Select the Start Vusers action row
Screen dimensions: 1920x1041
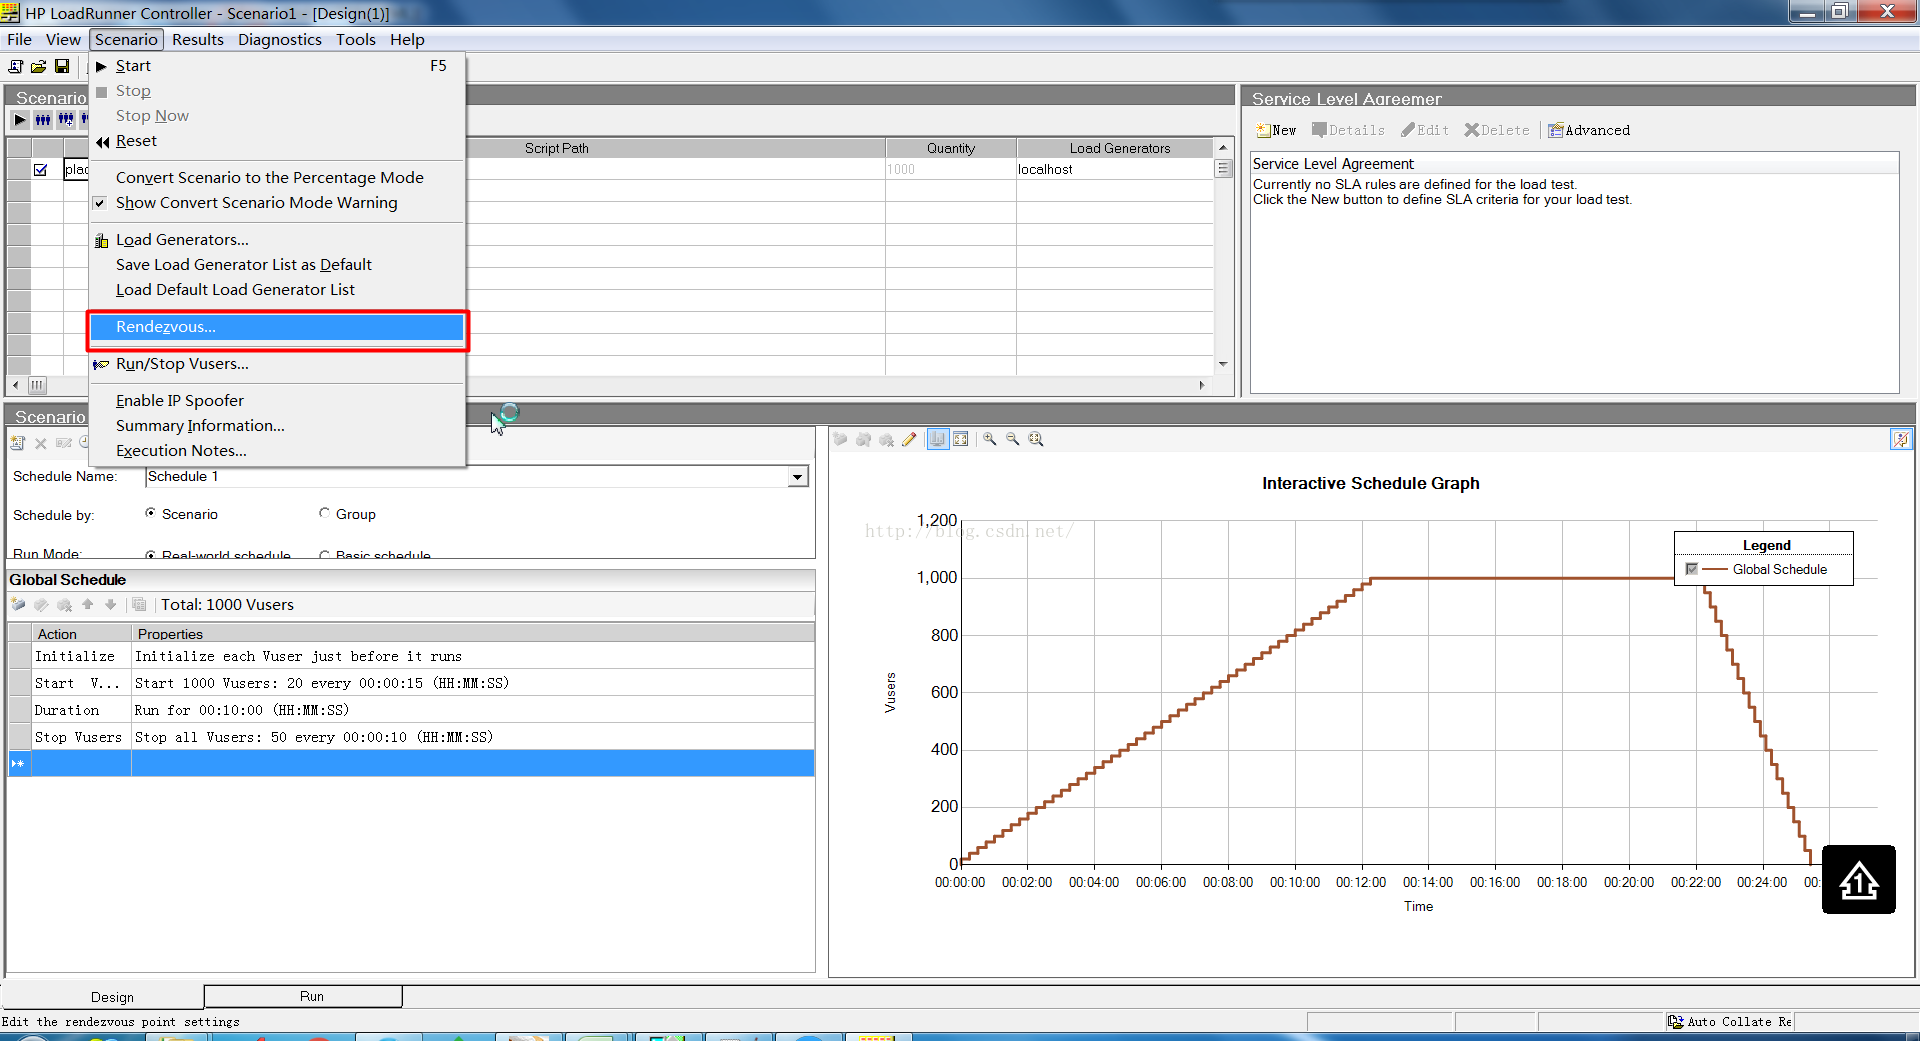pyautogui.click(x=411, y=683)
